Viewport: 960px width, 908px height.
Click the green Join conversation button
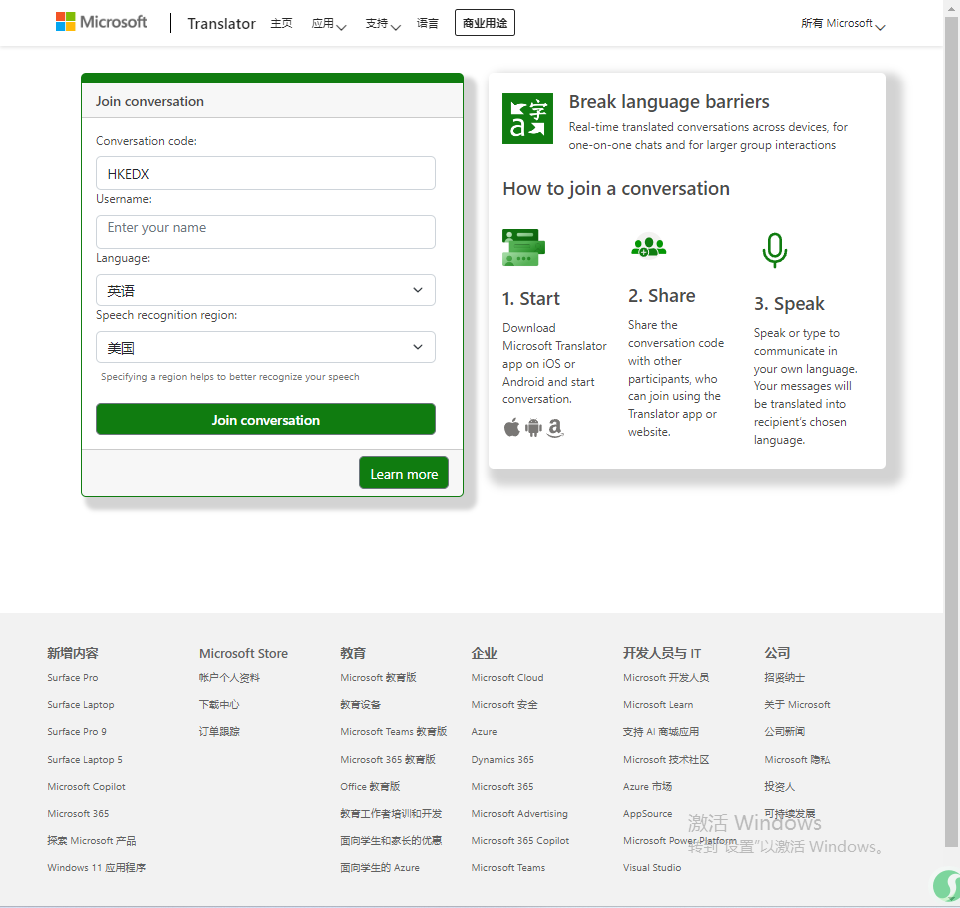(x=266, y=419)
